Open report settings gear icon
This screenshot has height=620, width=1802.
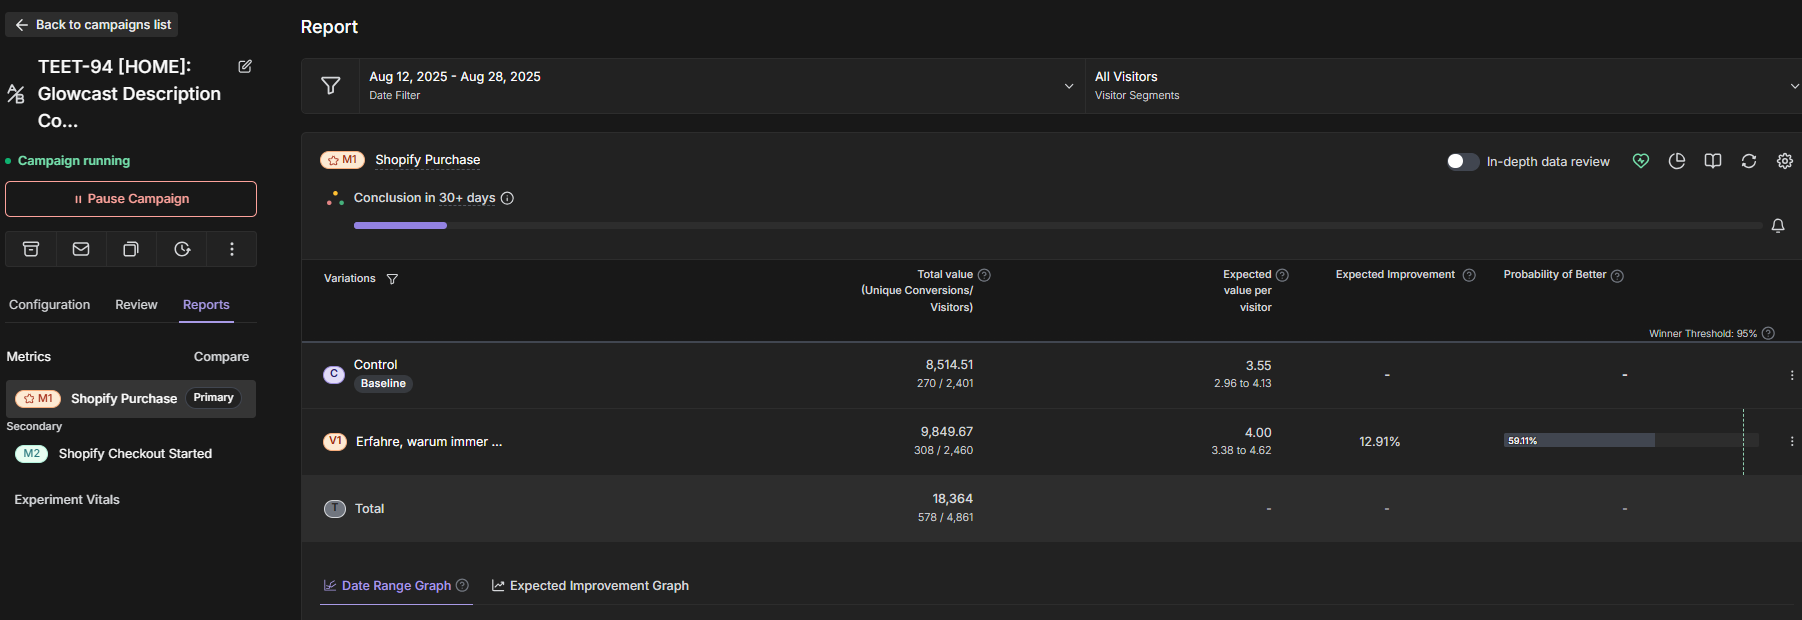click(x=1785, y=161)
